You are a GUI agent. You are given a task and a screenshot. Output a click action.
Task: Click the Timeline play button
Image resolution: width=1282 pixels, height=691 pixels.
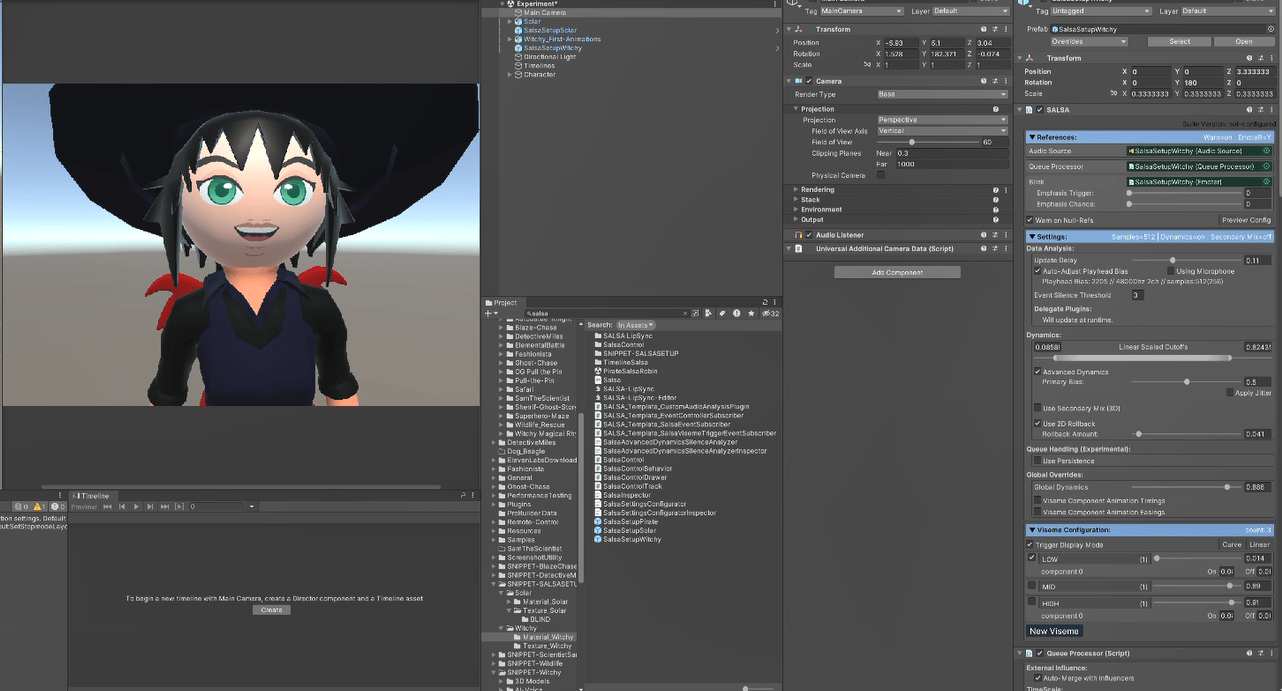(x=137, y=507)
